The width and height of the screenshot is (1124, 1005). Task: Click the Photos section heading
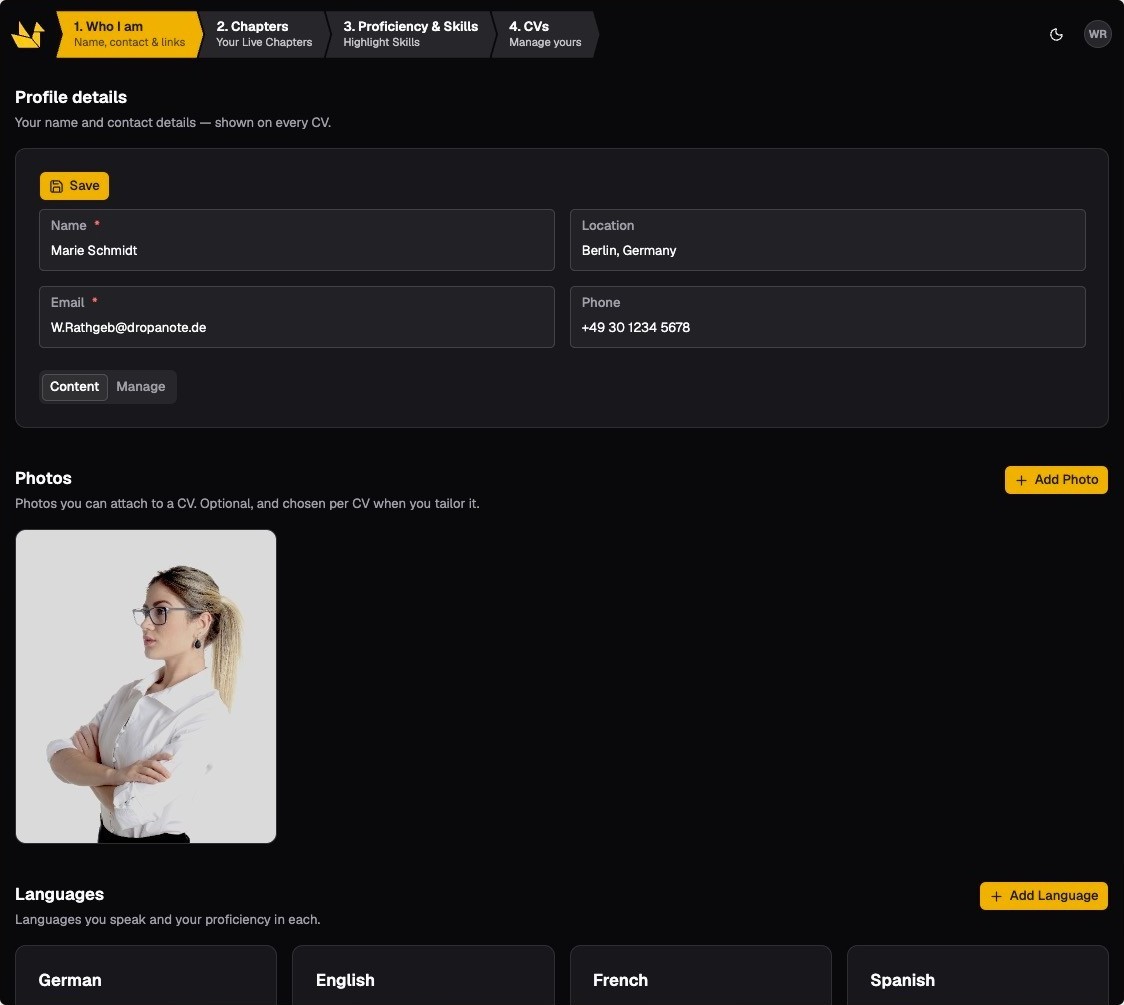pos(43,478)
